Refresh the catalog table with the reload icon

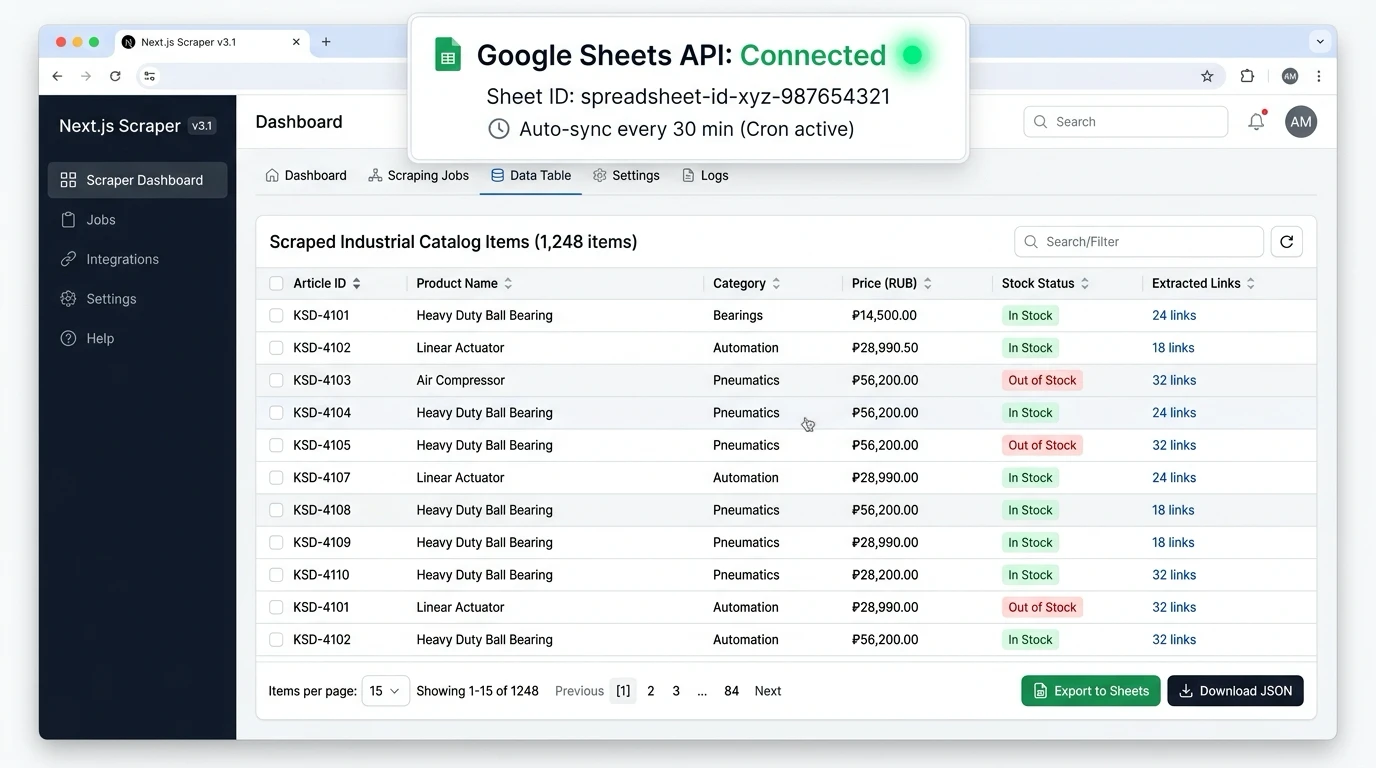coord(1287,242)
